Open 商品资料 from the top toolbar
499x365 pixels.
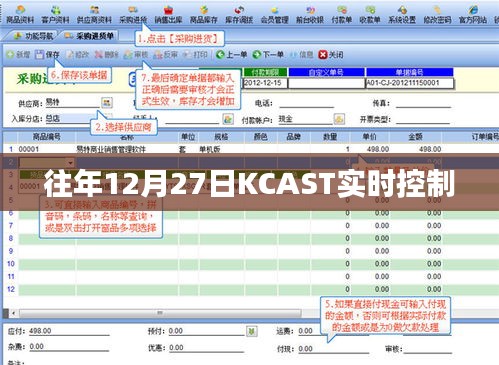(20, 14)
